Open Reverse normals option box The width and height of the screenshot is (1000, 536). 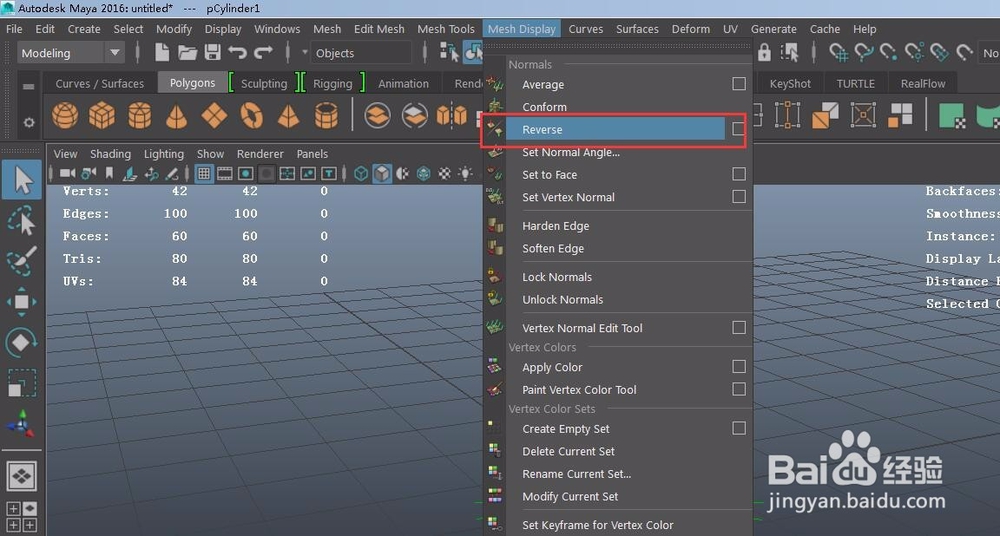pos(738,129)
